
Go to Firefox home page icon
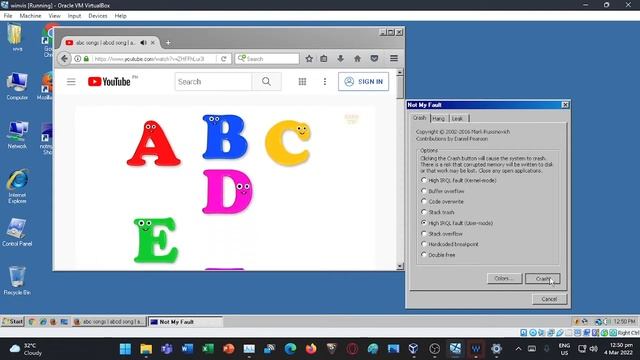pyautogui.click(x=358, y=59)
